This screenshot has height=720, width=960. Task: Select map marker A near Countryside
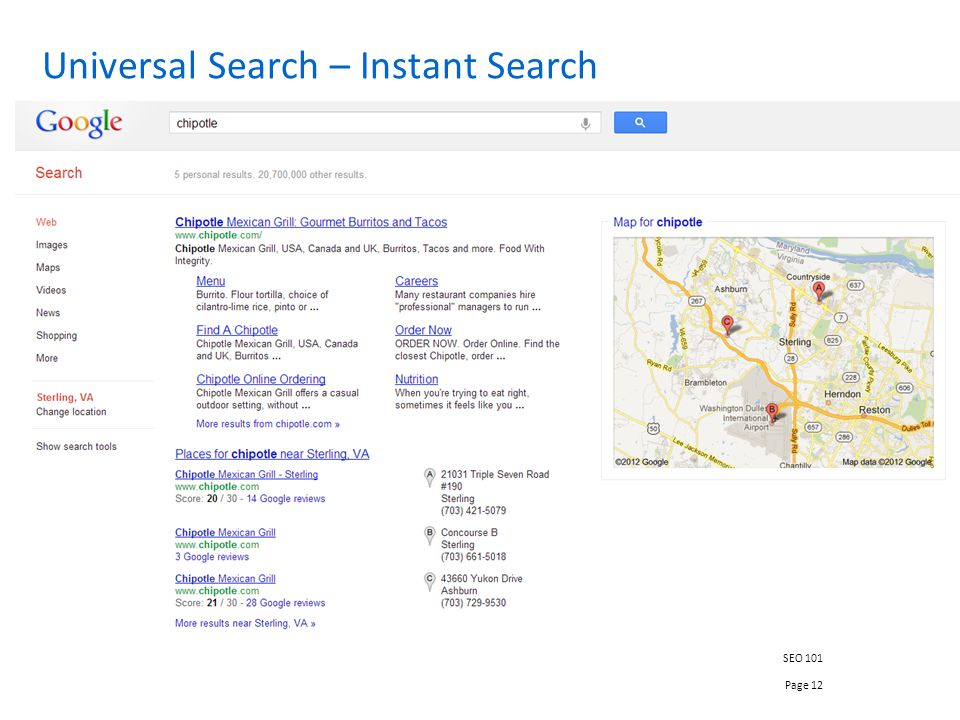coord(819,291)
